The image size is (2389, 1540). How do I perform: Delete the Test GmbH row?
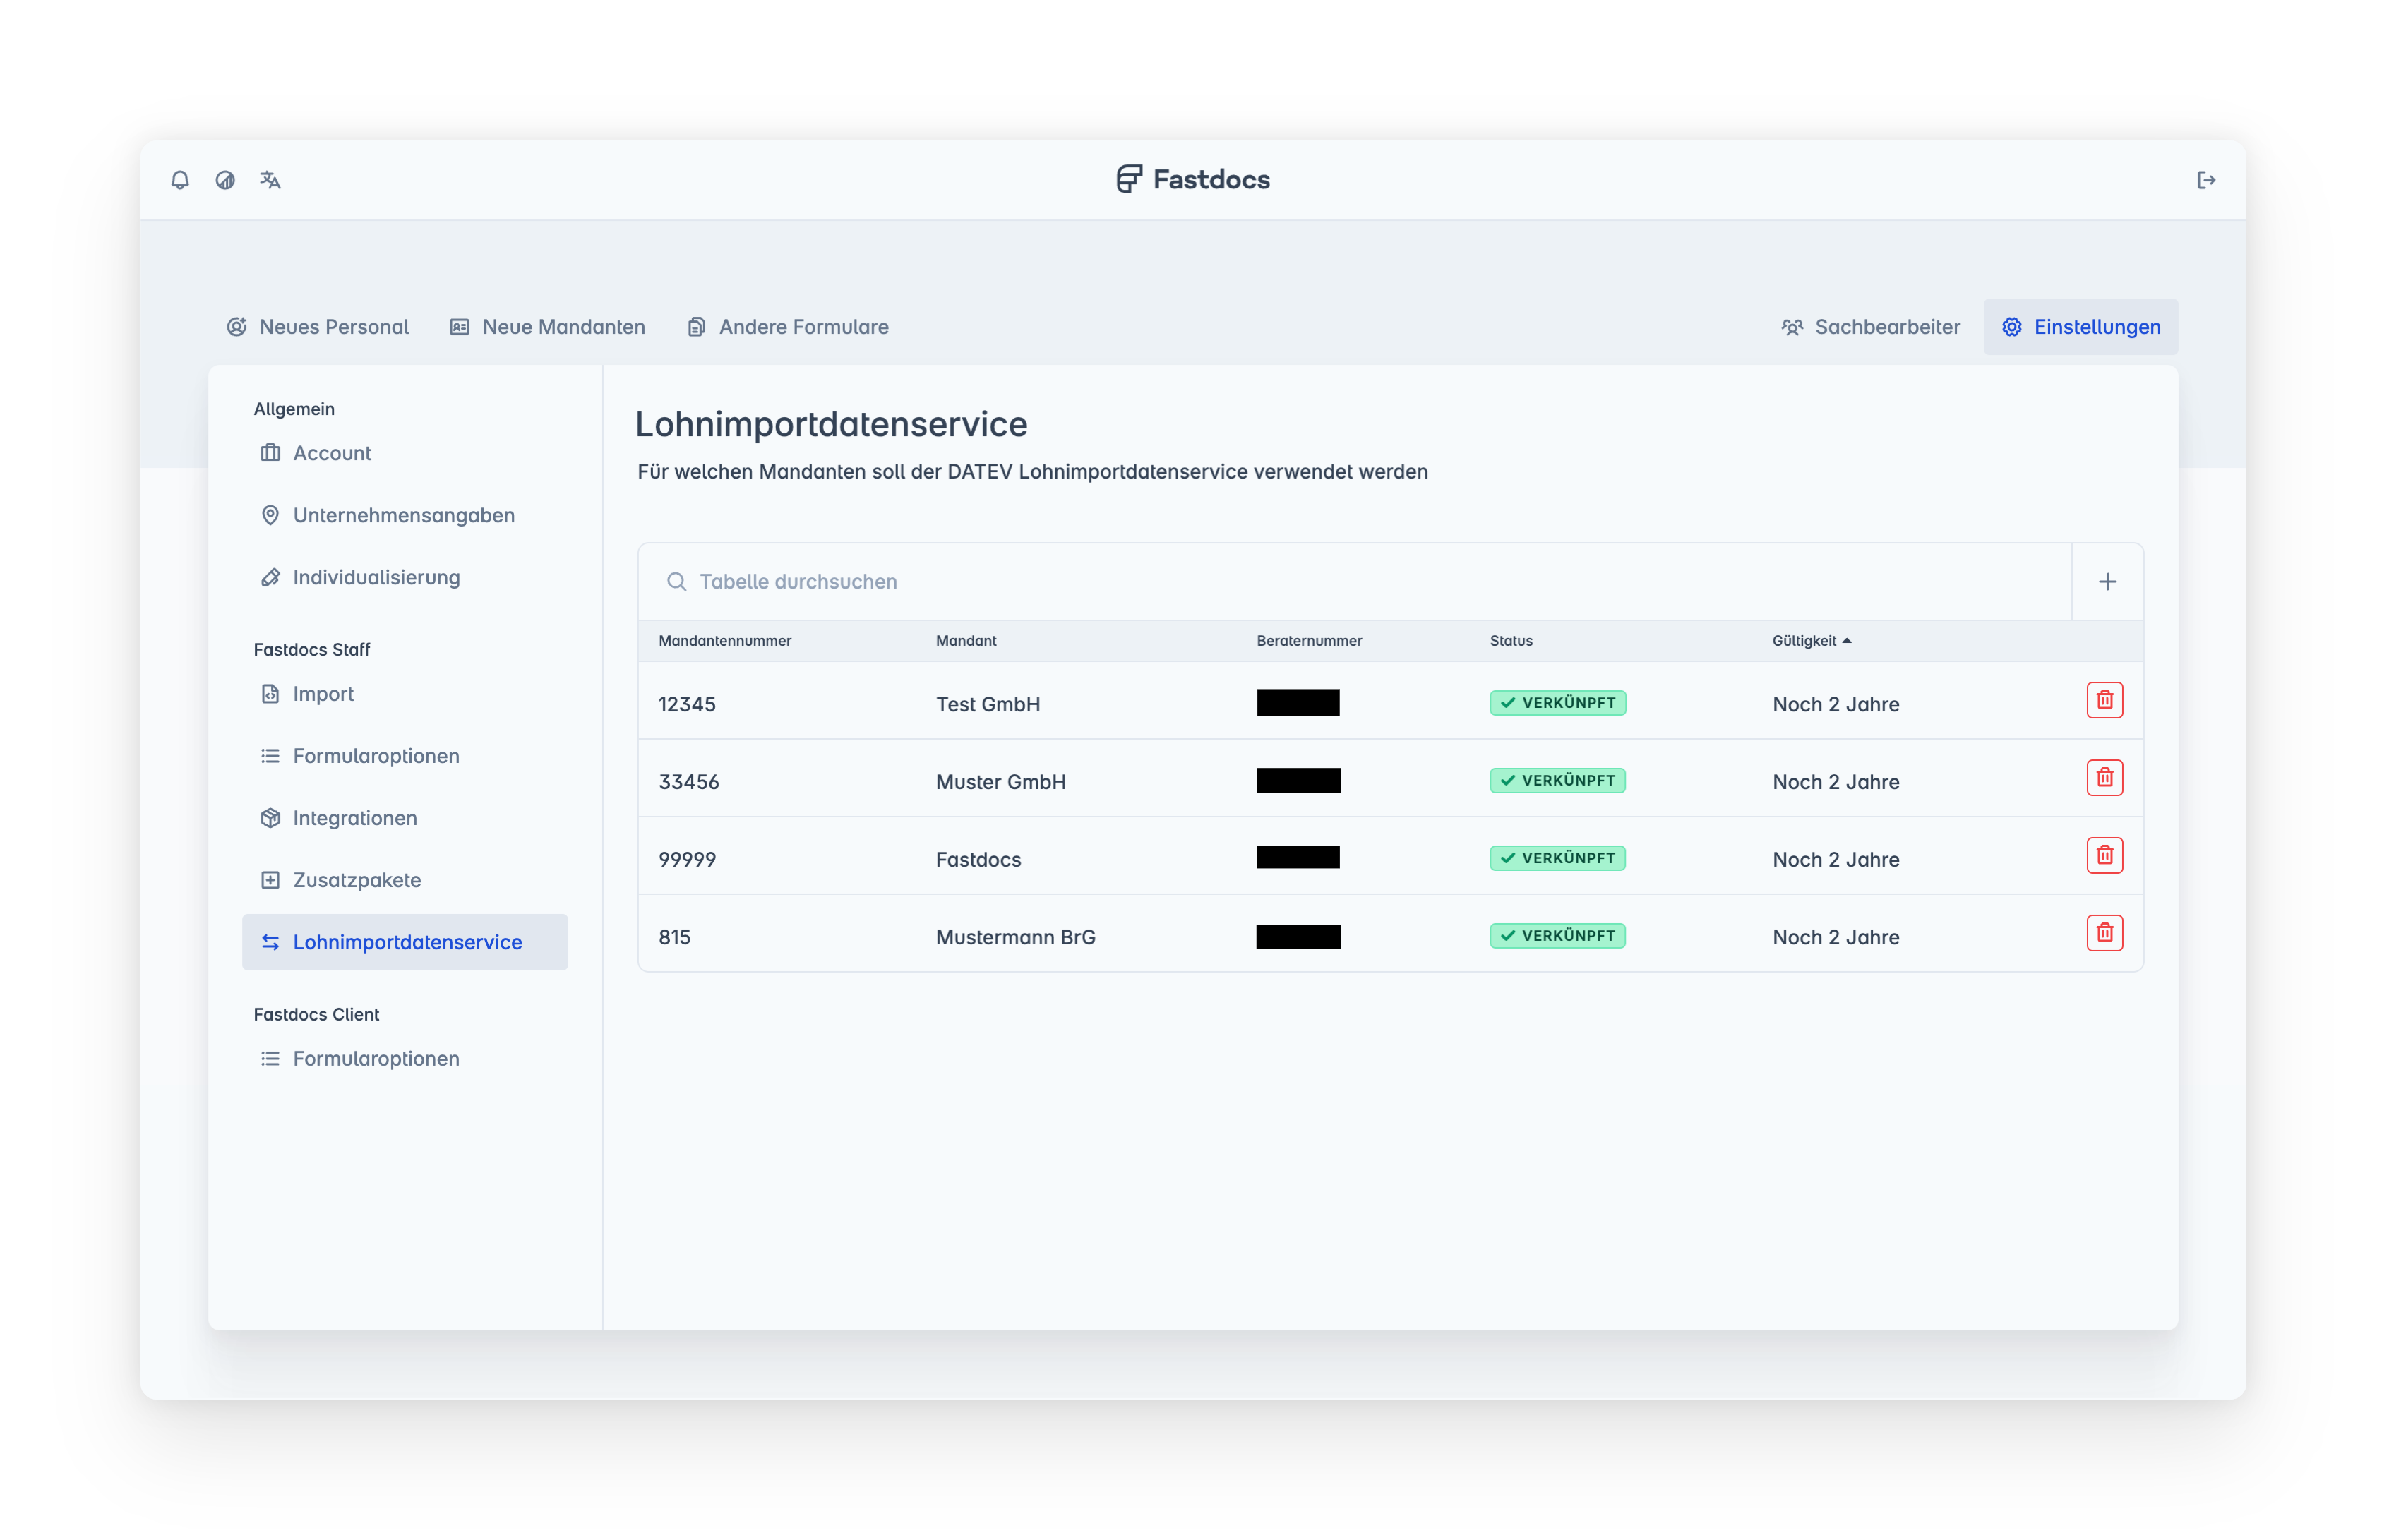click(x=2104, y=700)
